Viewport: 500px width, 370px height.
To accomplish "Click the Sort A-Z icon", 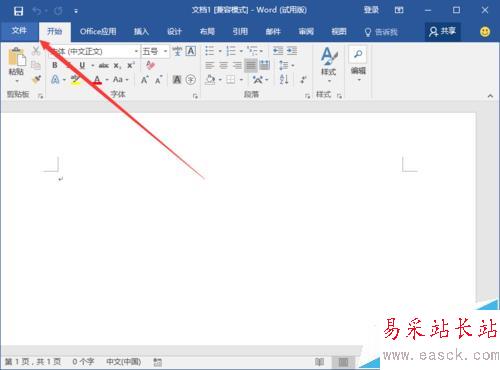I will pos(284,80).
